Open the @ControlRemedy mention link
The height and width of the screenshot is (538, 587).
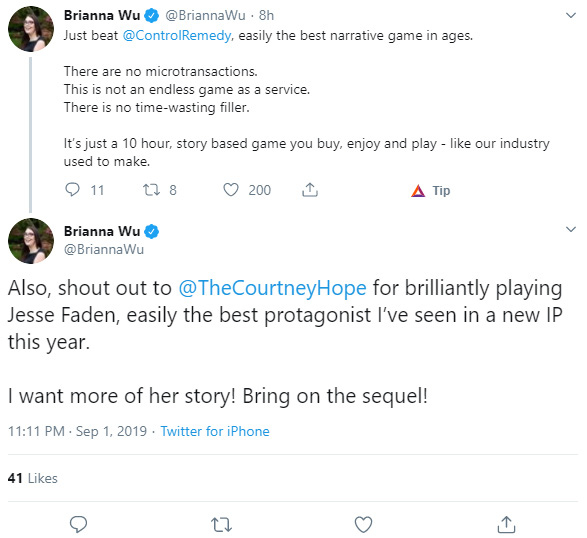point(177,36)
